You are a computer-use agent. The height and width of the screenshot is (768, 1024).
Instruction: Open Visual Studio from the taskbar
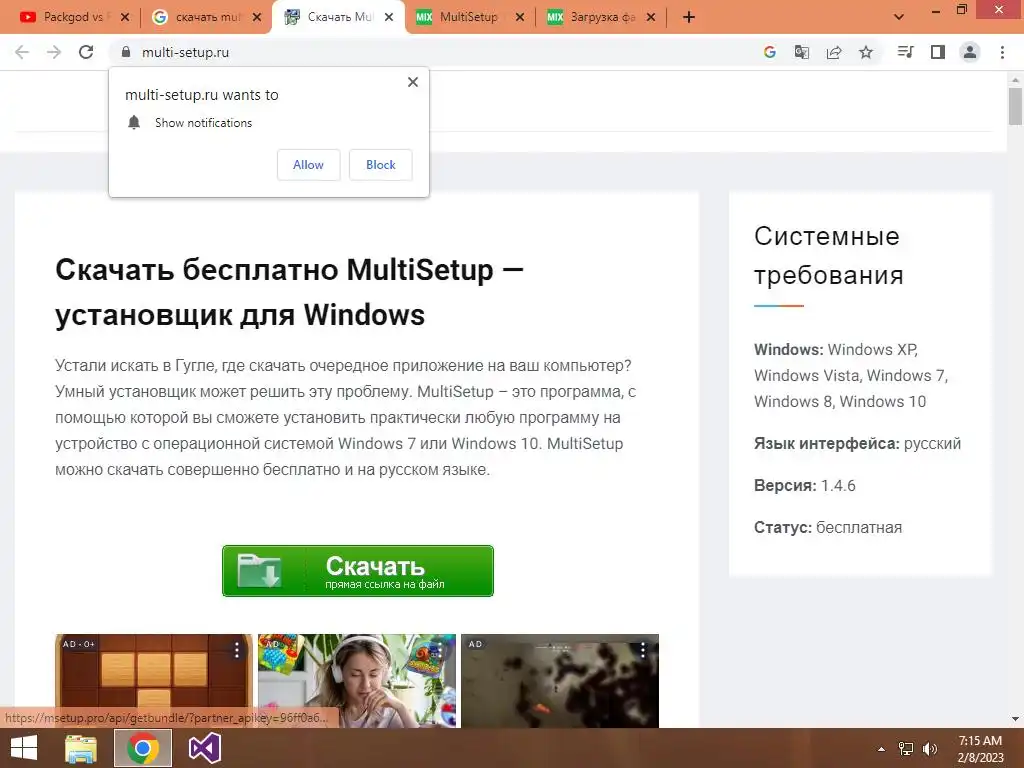coord(204,748)
